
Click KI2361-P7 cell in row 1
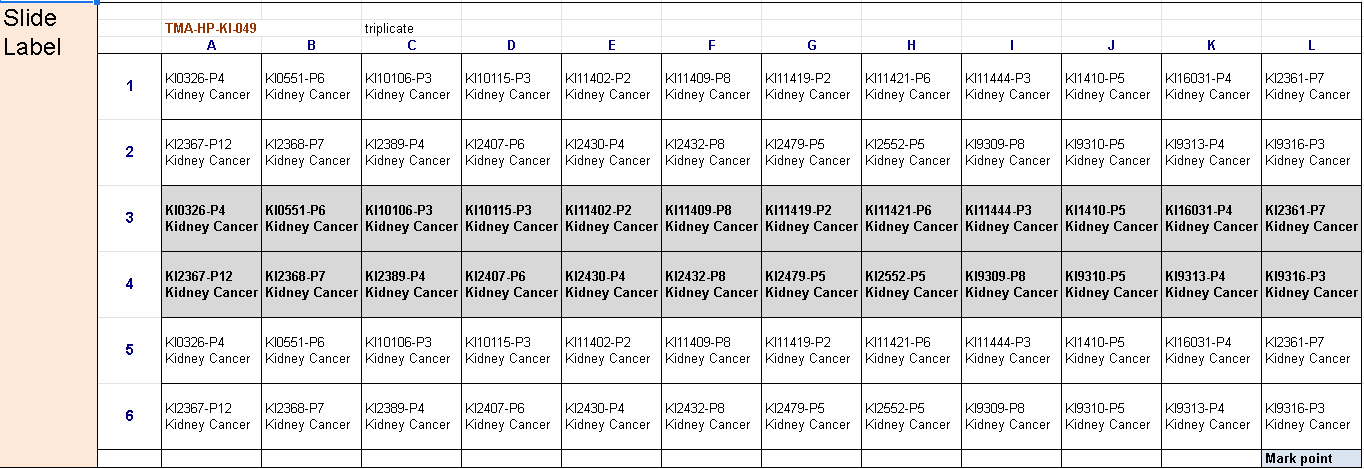click(x=1311, y=86)
